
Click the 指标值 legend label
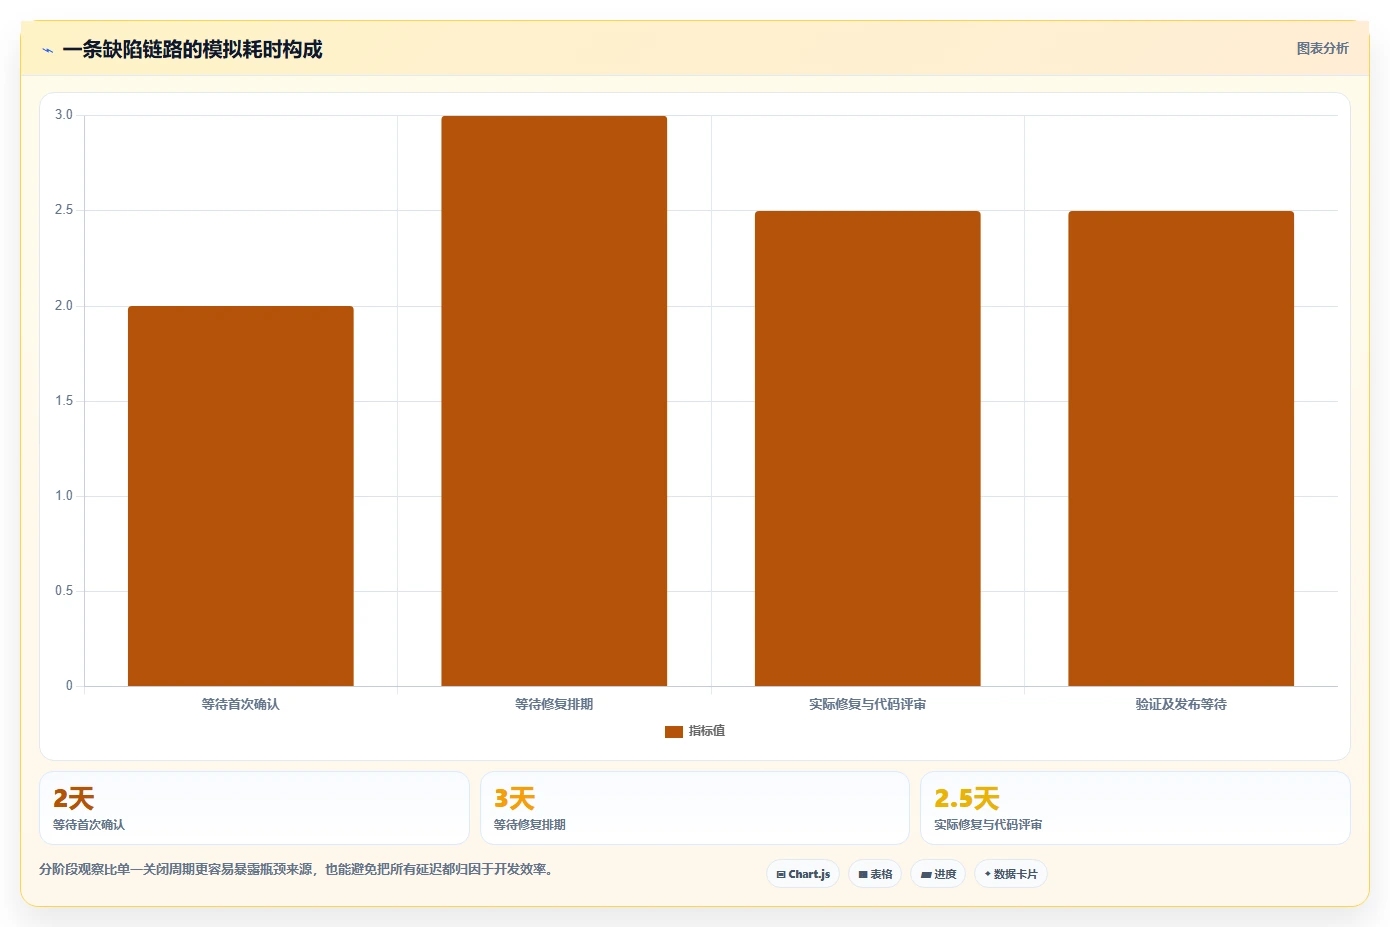pos(707,731)
